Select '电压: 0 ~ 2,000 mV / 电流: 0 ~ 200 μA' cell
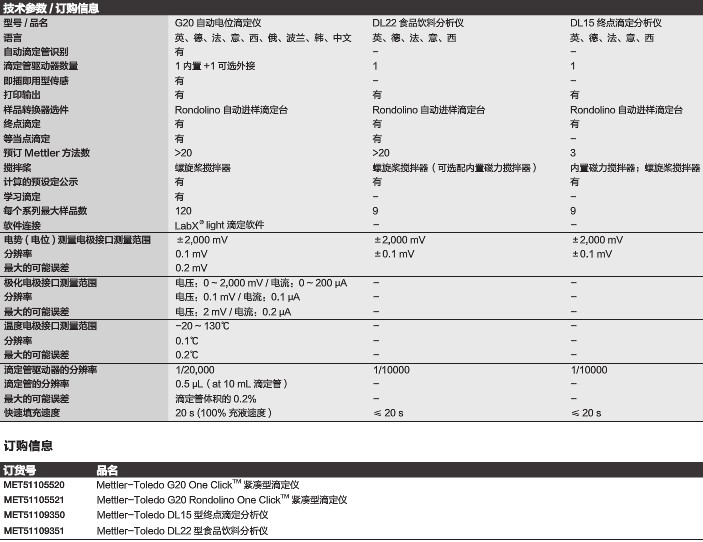Image resolution: width=703 pixels, height=542 pixels. tap(261, 283)
